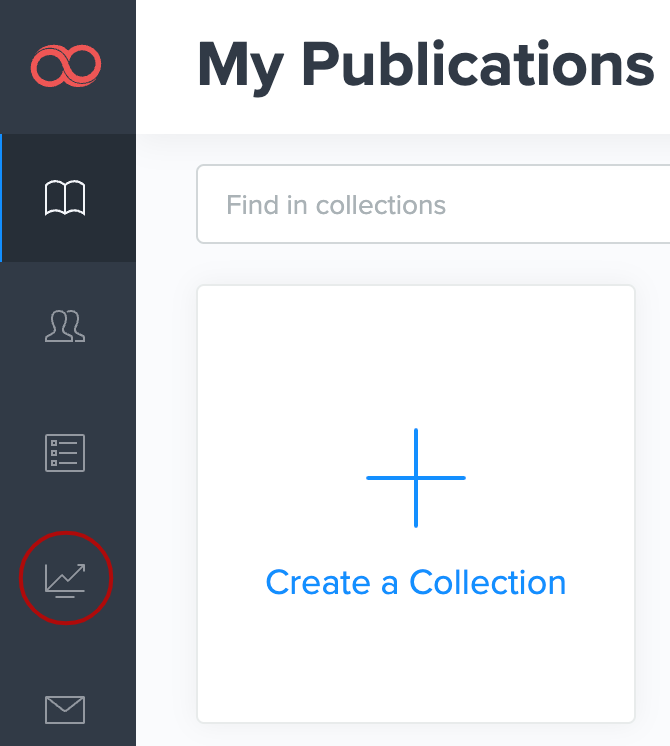Switch to the audience people tab
This screenshot has width=670, height=746.
[66, 325]
